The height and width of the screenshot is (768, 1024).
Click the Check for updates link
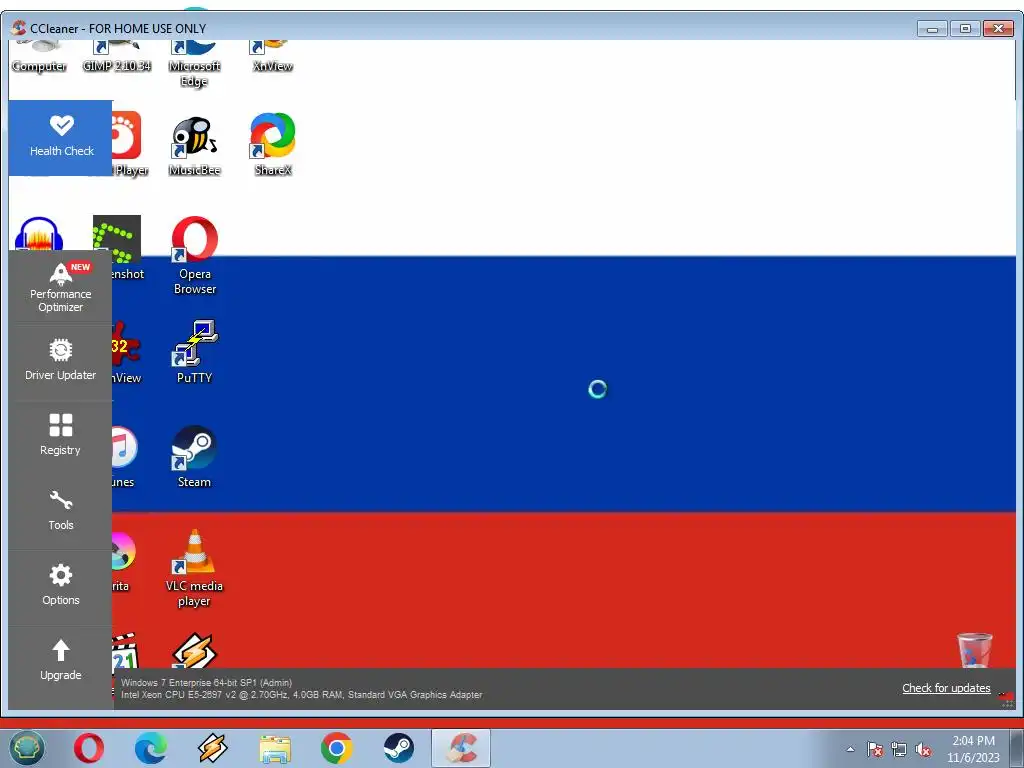(946, 688)
